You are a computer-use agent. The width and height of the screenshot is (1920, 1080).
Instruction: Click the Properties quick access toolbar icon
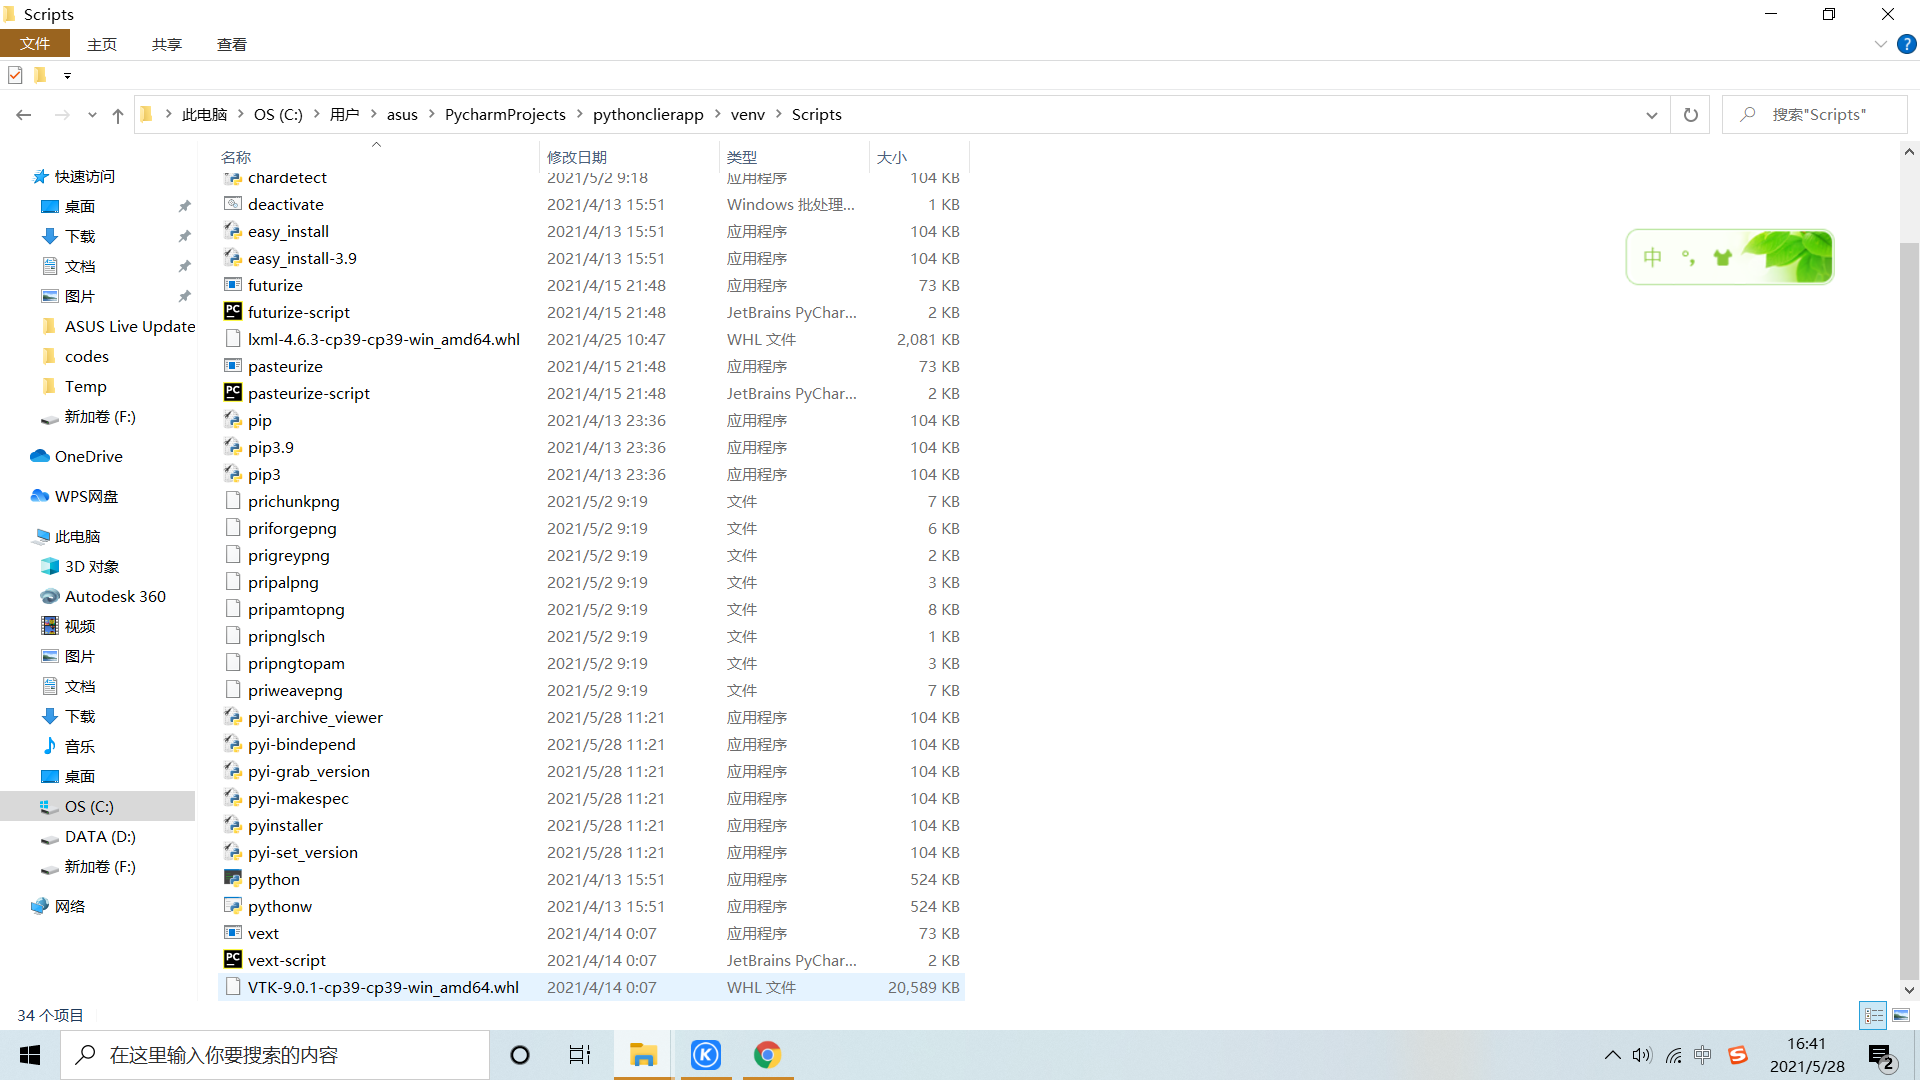[15, 75]
